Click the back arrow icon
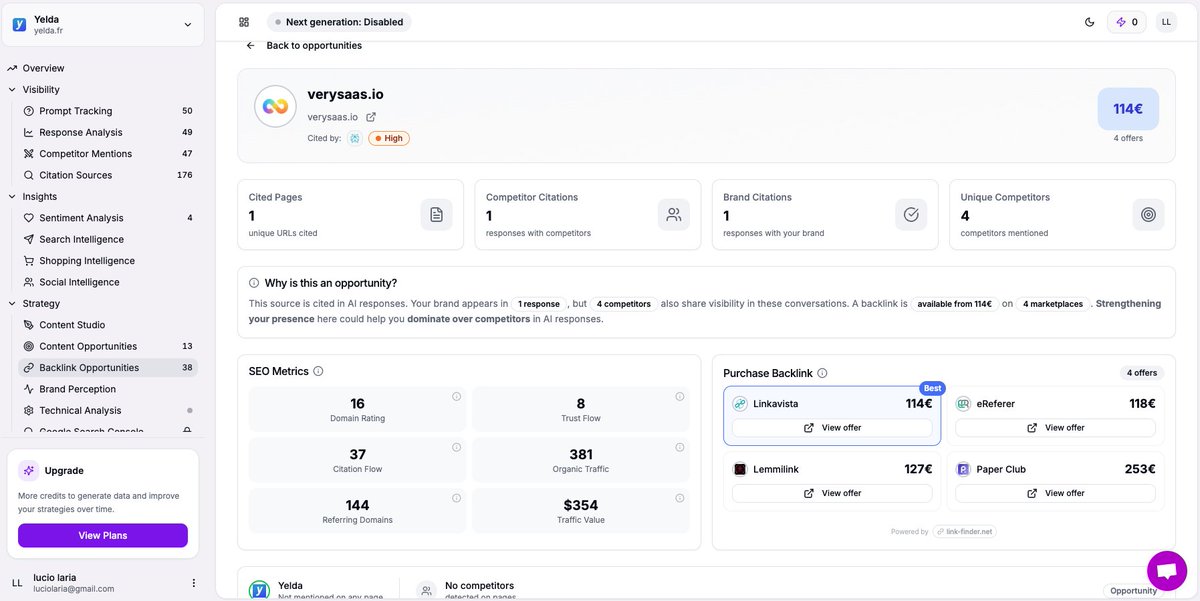This screenshot has height=601, width=1200. [x=250, y=45]
